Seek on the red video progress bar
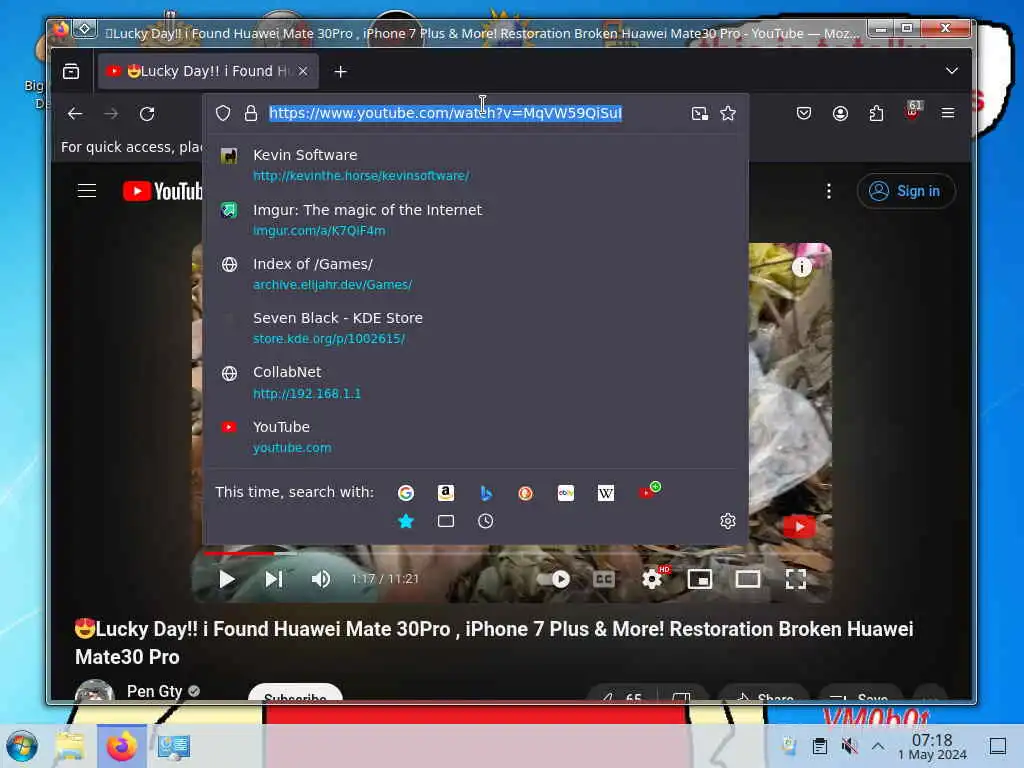 pos(239,553)
